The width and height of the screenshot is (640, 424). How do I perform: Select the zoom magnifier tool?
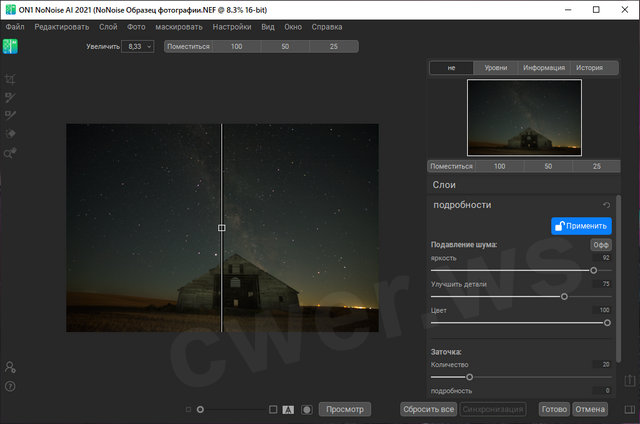[x=10, y=153]
